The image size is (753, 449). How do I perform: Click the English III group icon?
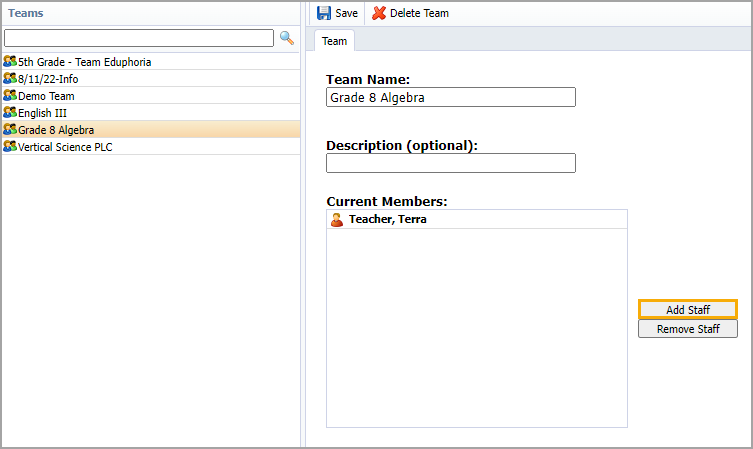[x=10, y=113]
